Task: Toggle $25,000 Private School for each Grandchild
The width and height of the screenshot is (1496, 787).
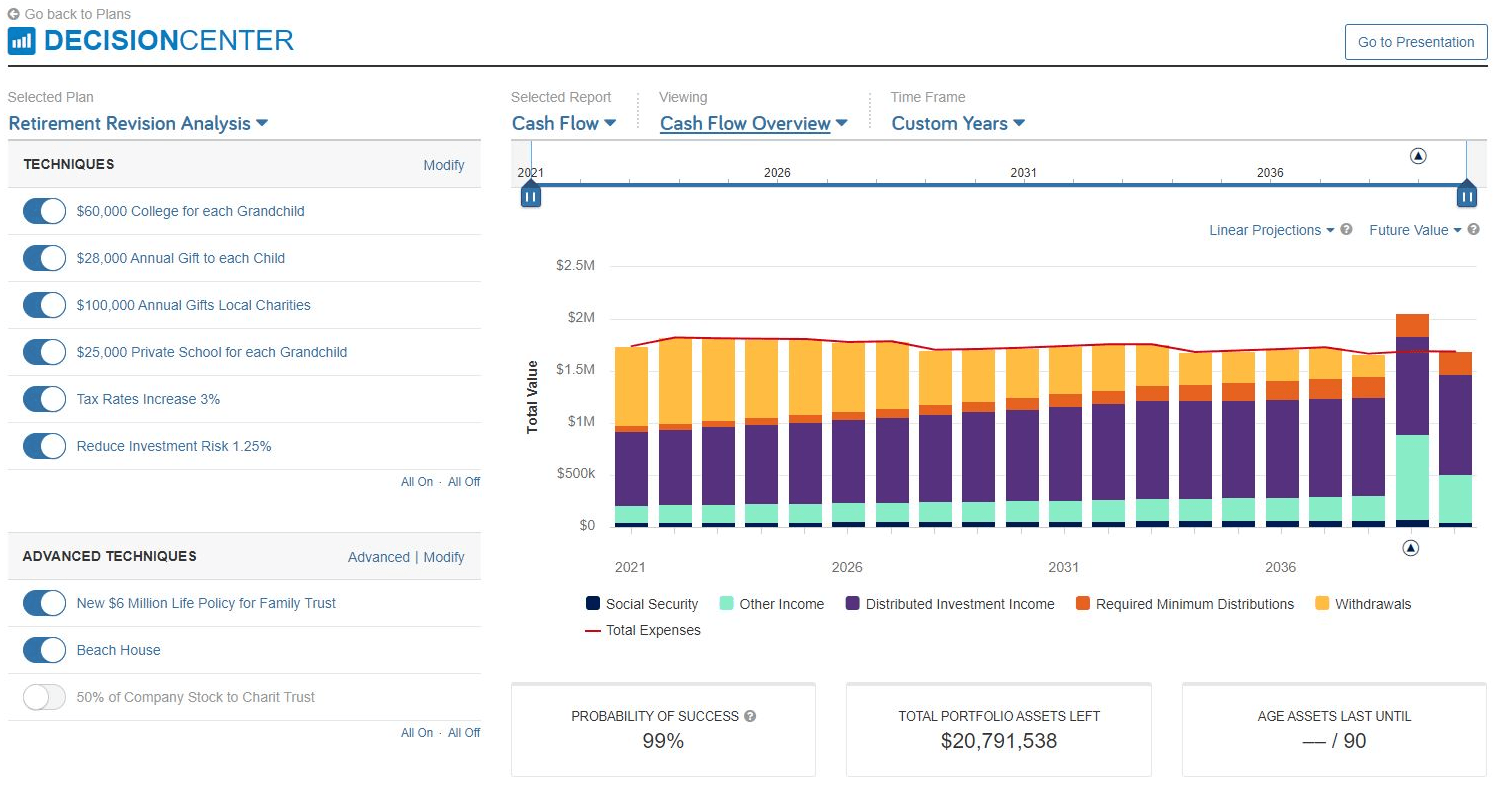Action: tap(44, 352)
